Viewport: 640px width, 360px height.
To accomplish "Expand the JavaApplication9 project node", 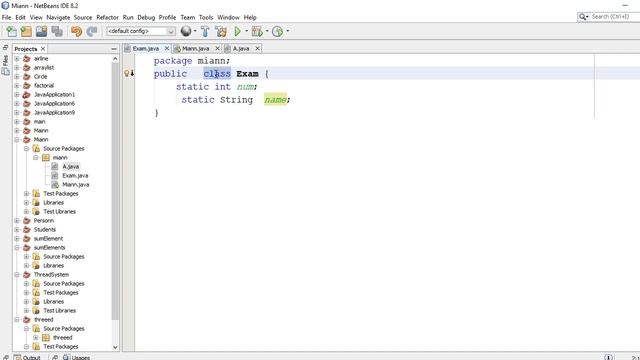I will pos(17,113).
